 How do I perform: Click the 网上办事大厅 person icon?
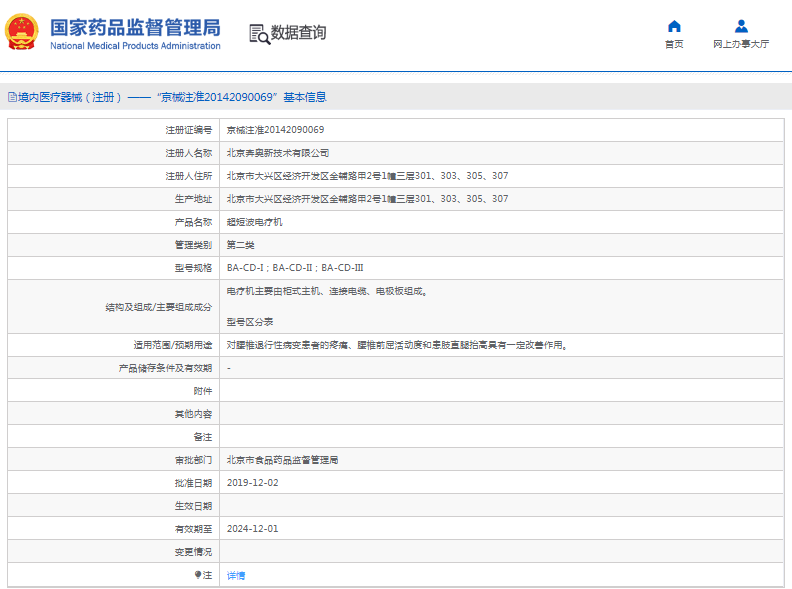click(x=741, y=26)
